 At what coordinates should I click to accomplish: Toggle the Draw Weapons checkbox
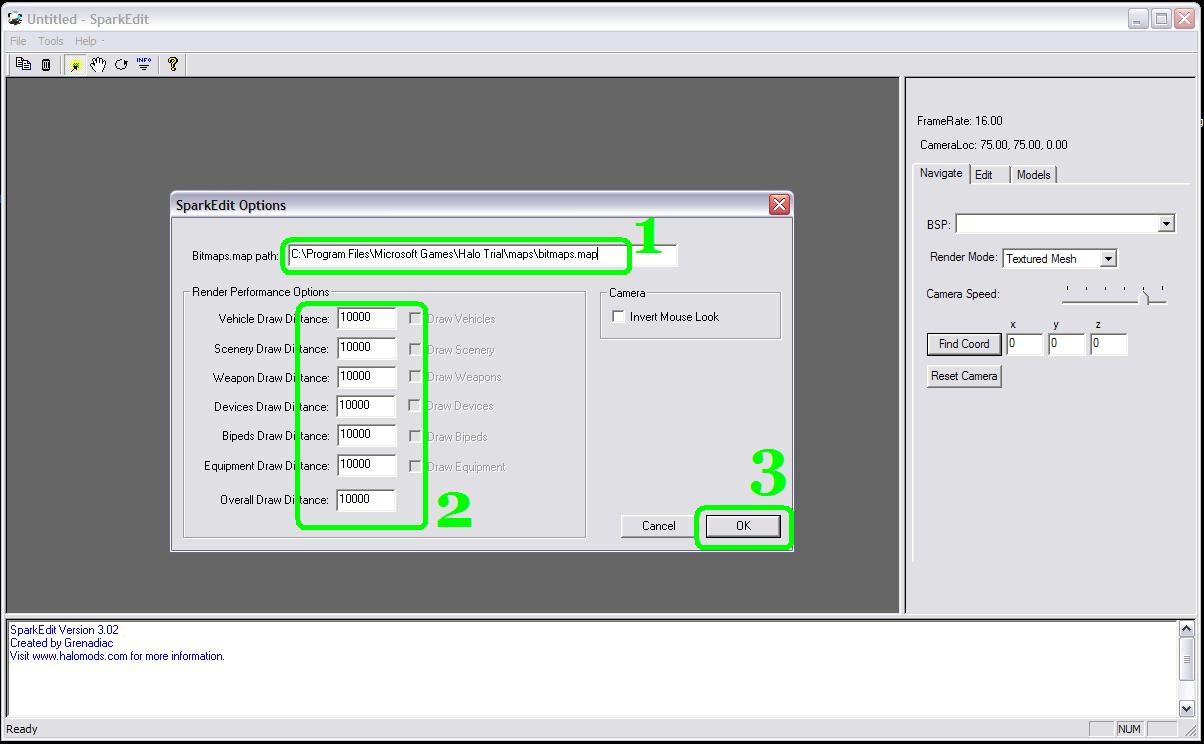tap(415, 376)
